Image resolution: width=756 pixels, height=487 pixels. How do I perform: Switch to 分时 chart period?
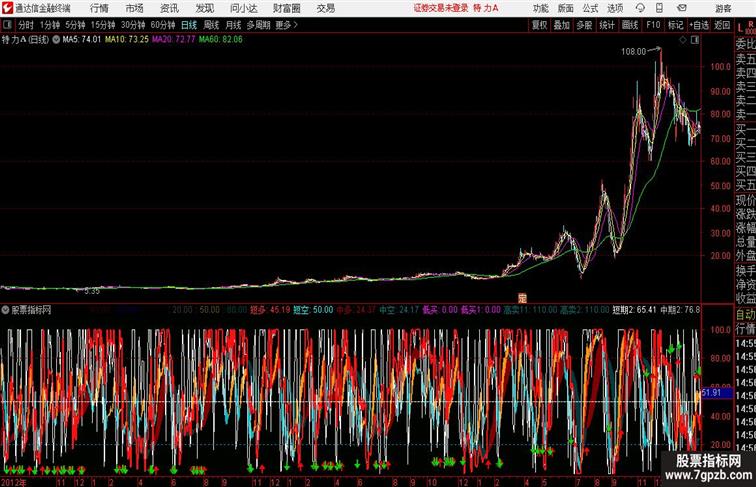pos(26,25)
